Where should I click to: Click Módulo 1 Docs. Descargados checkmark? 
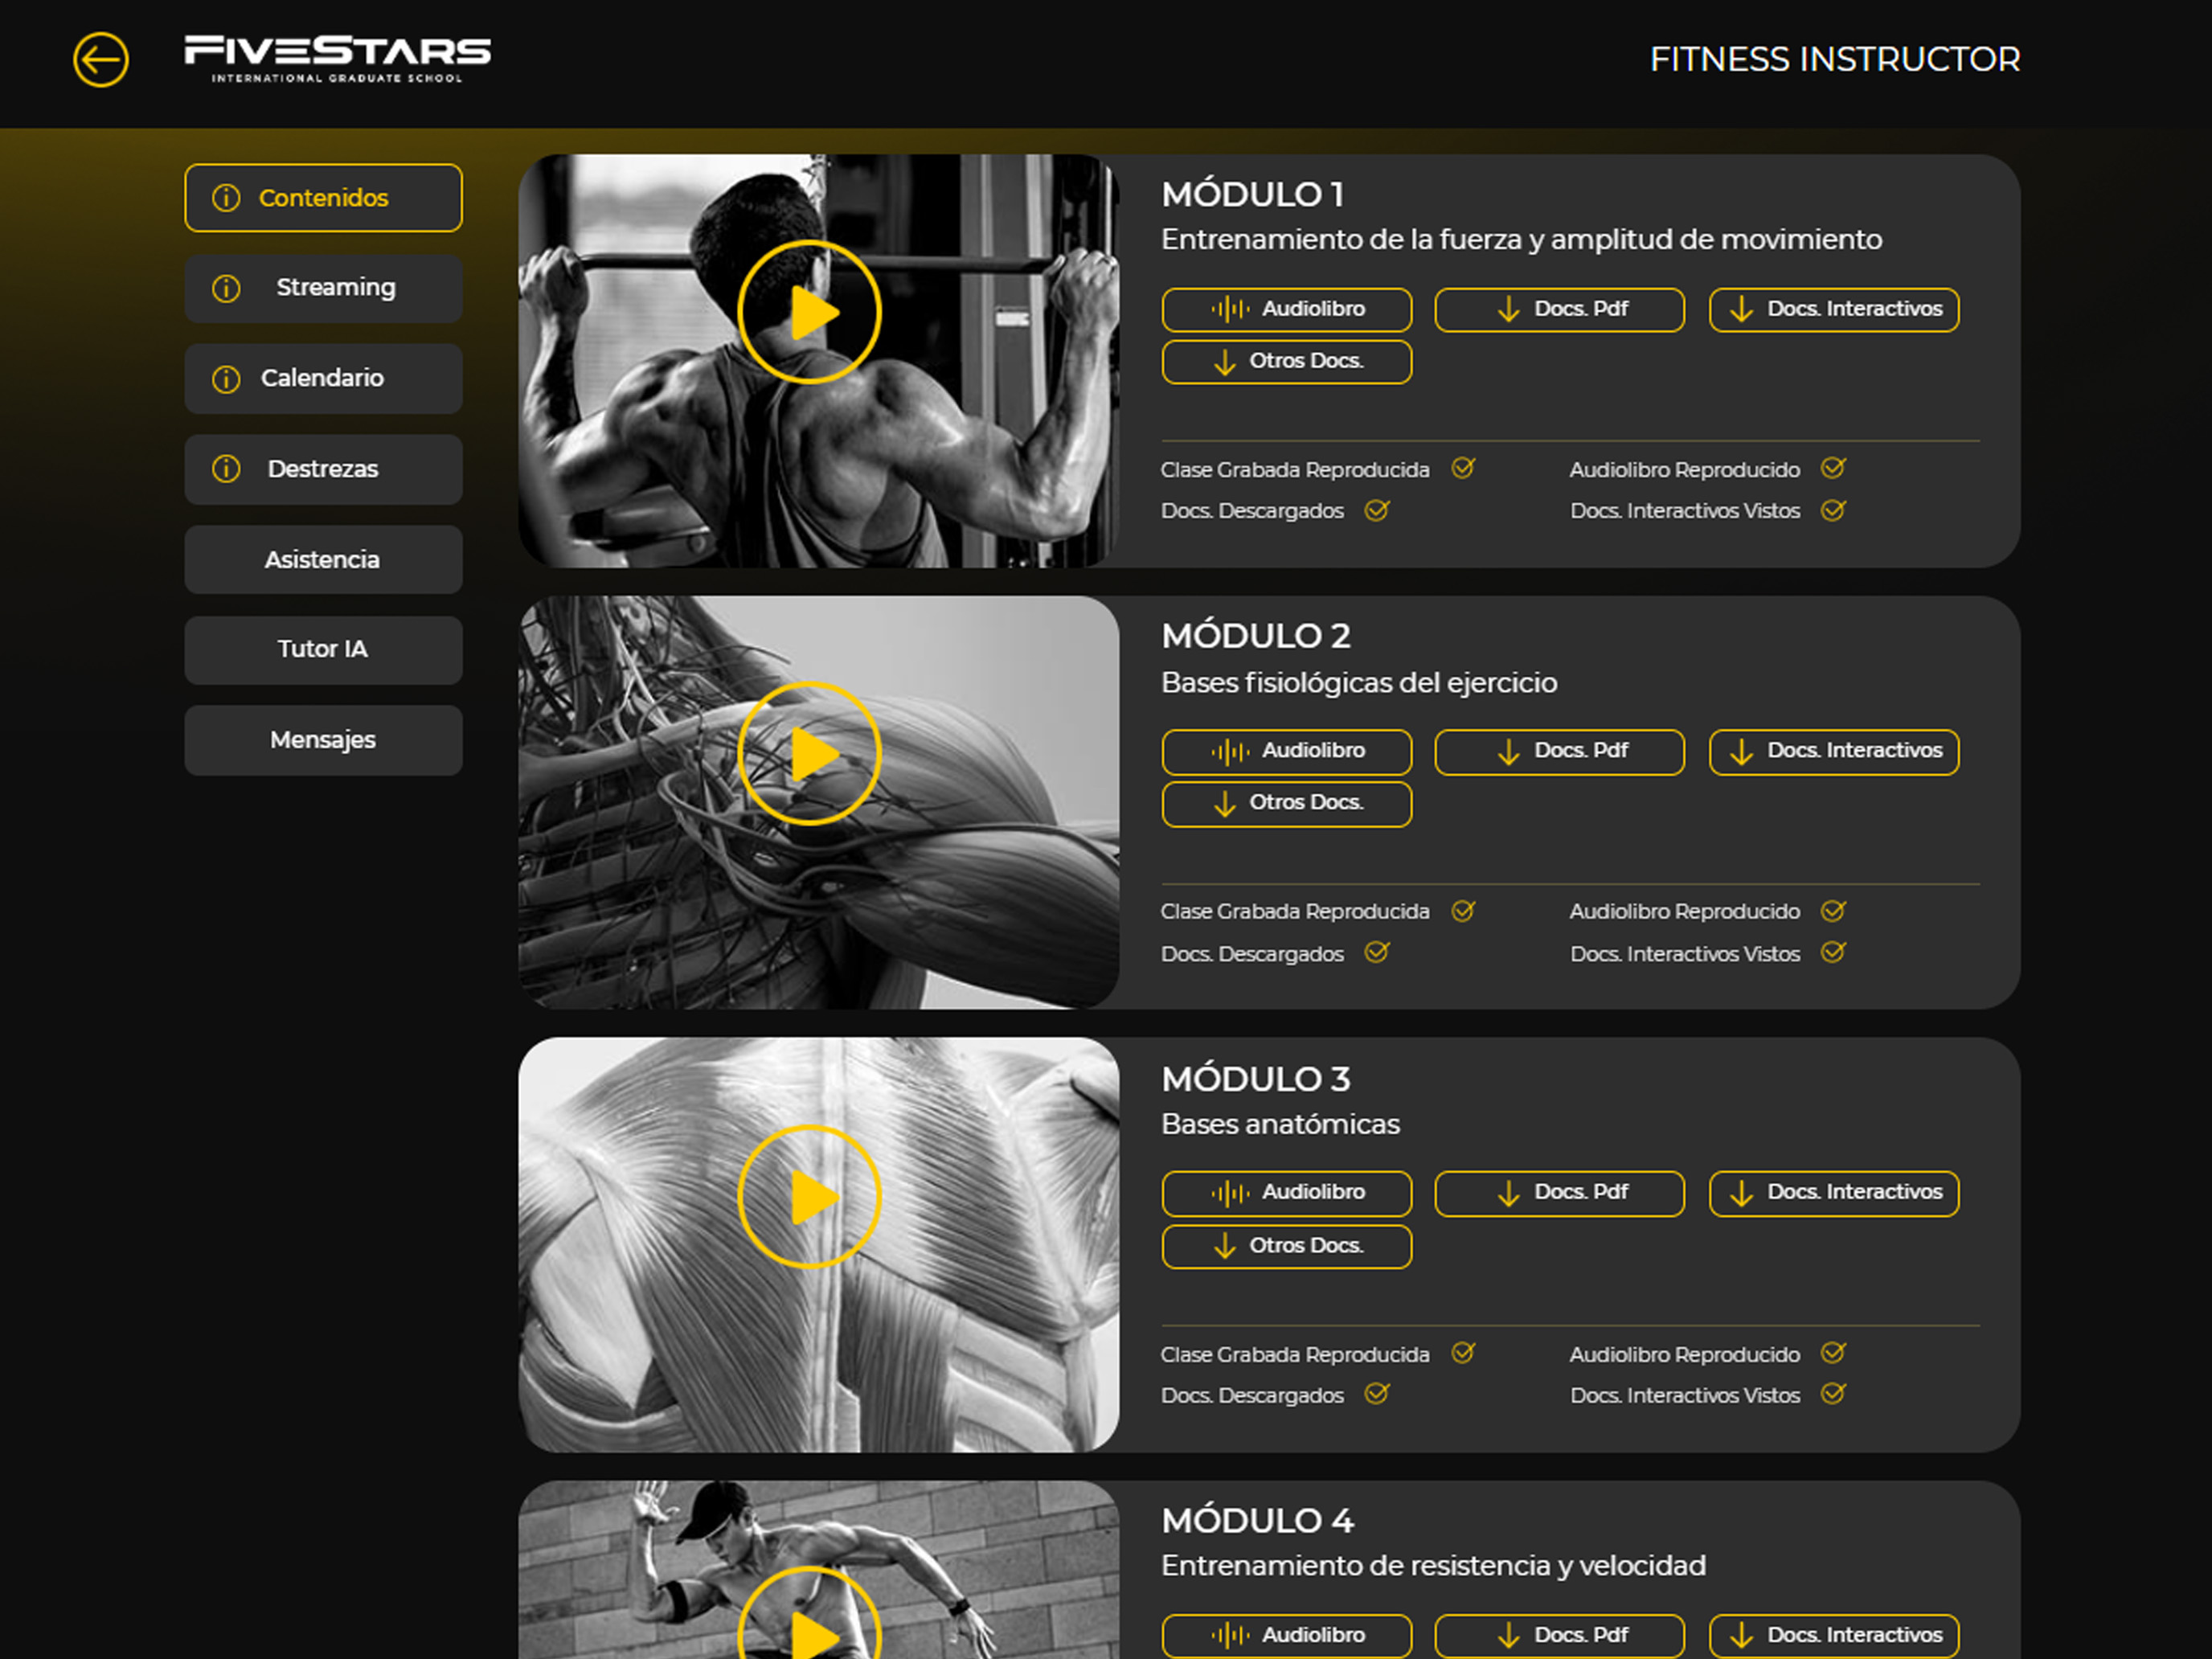[x=1377, y=510]
